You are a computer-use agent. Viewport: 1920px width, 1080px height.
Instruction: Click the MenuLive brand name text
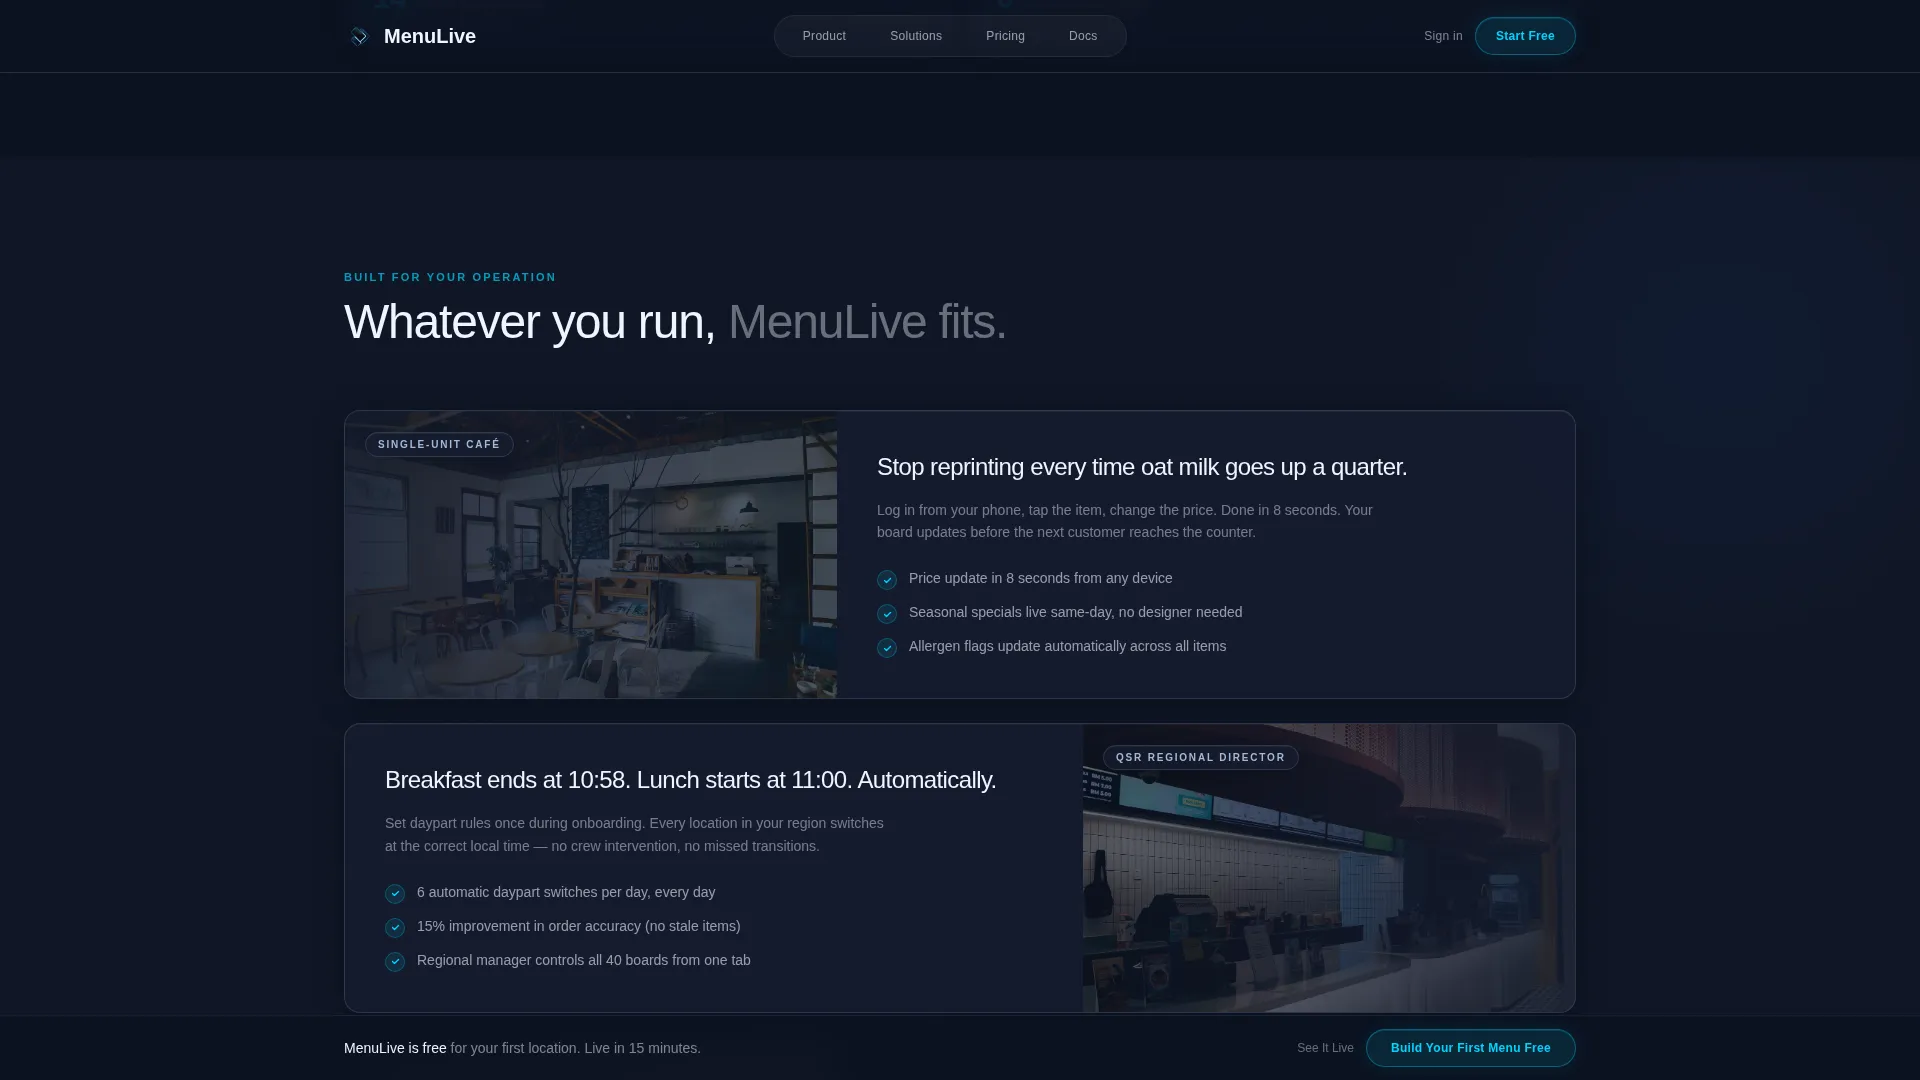tap(430, 36)
